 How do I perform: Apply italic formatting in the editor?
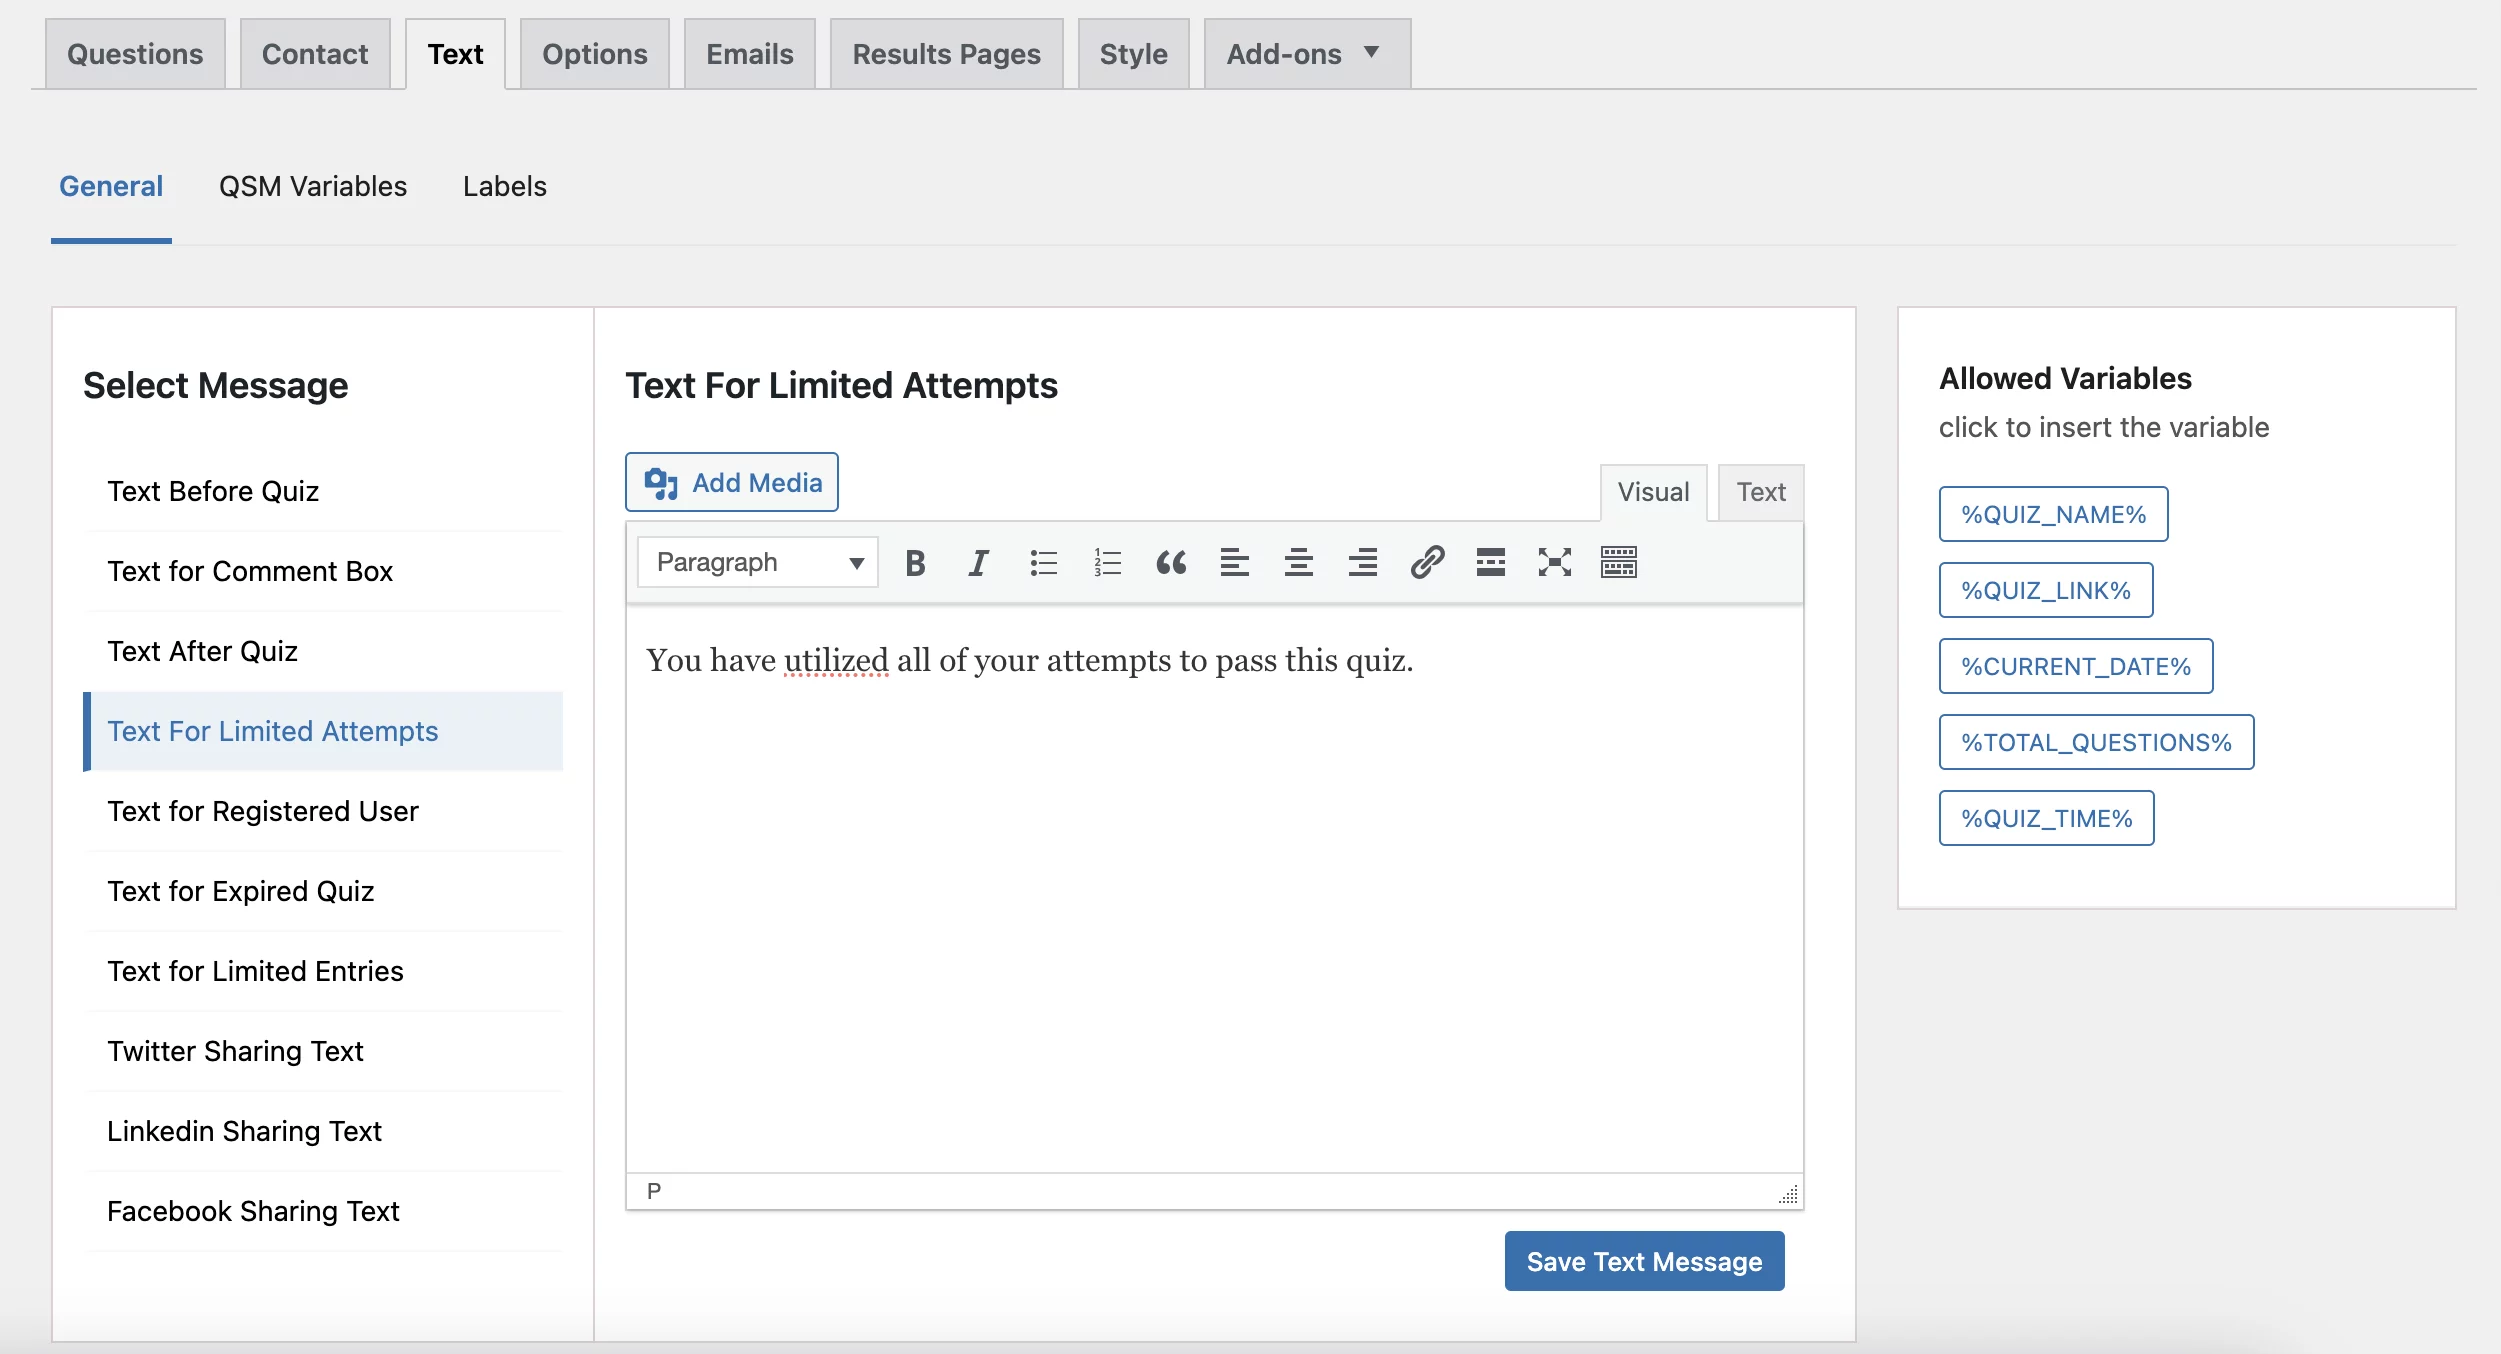tap(977, 562)
